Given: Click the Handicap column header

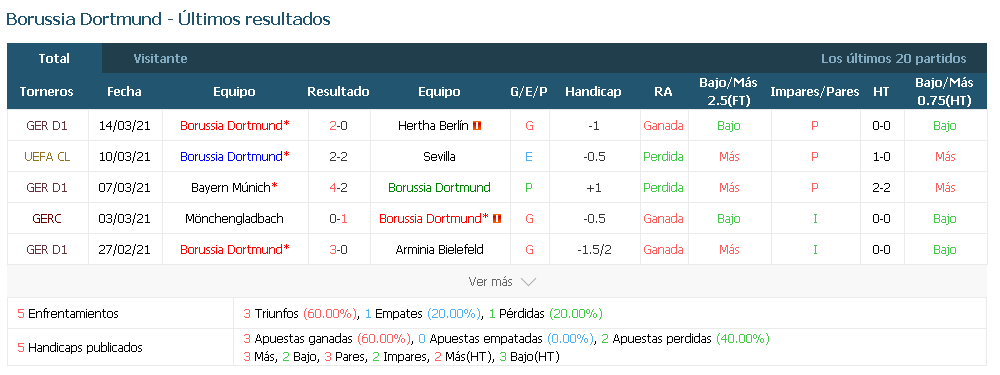Looking at the screenshot, I should 593,92.
